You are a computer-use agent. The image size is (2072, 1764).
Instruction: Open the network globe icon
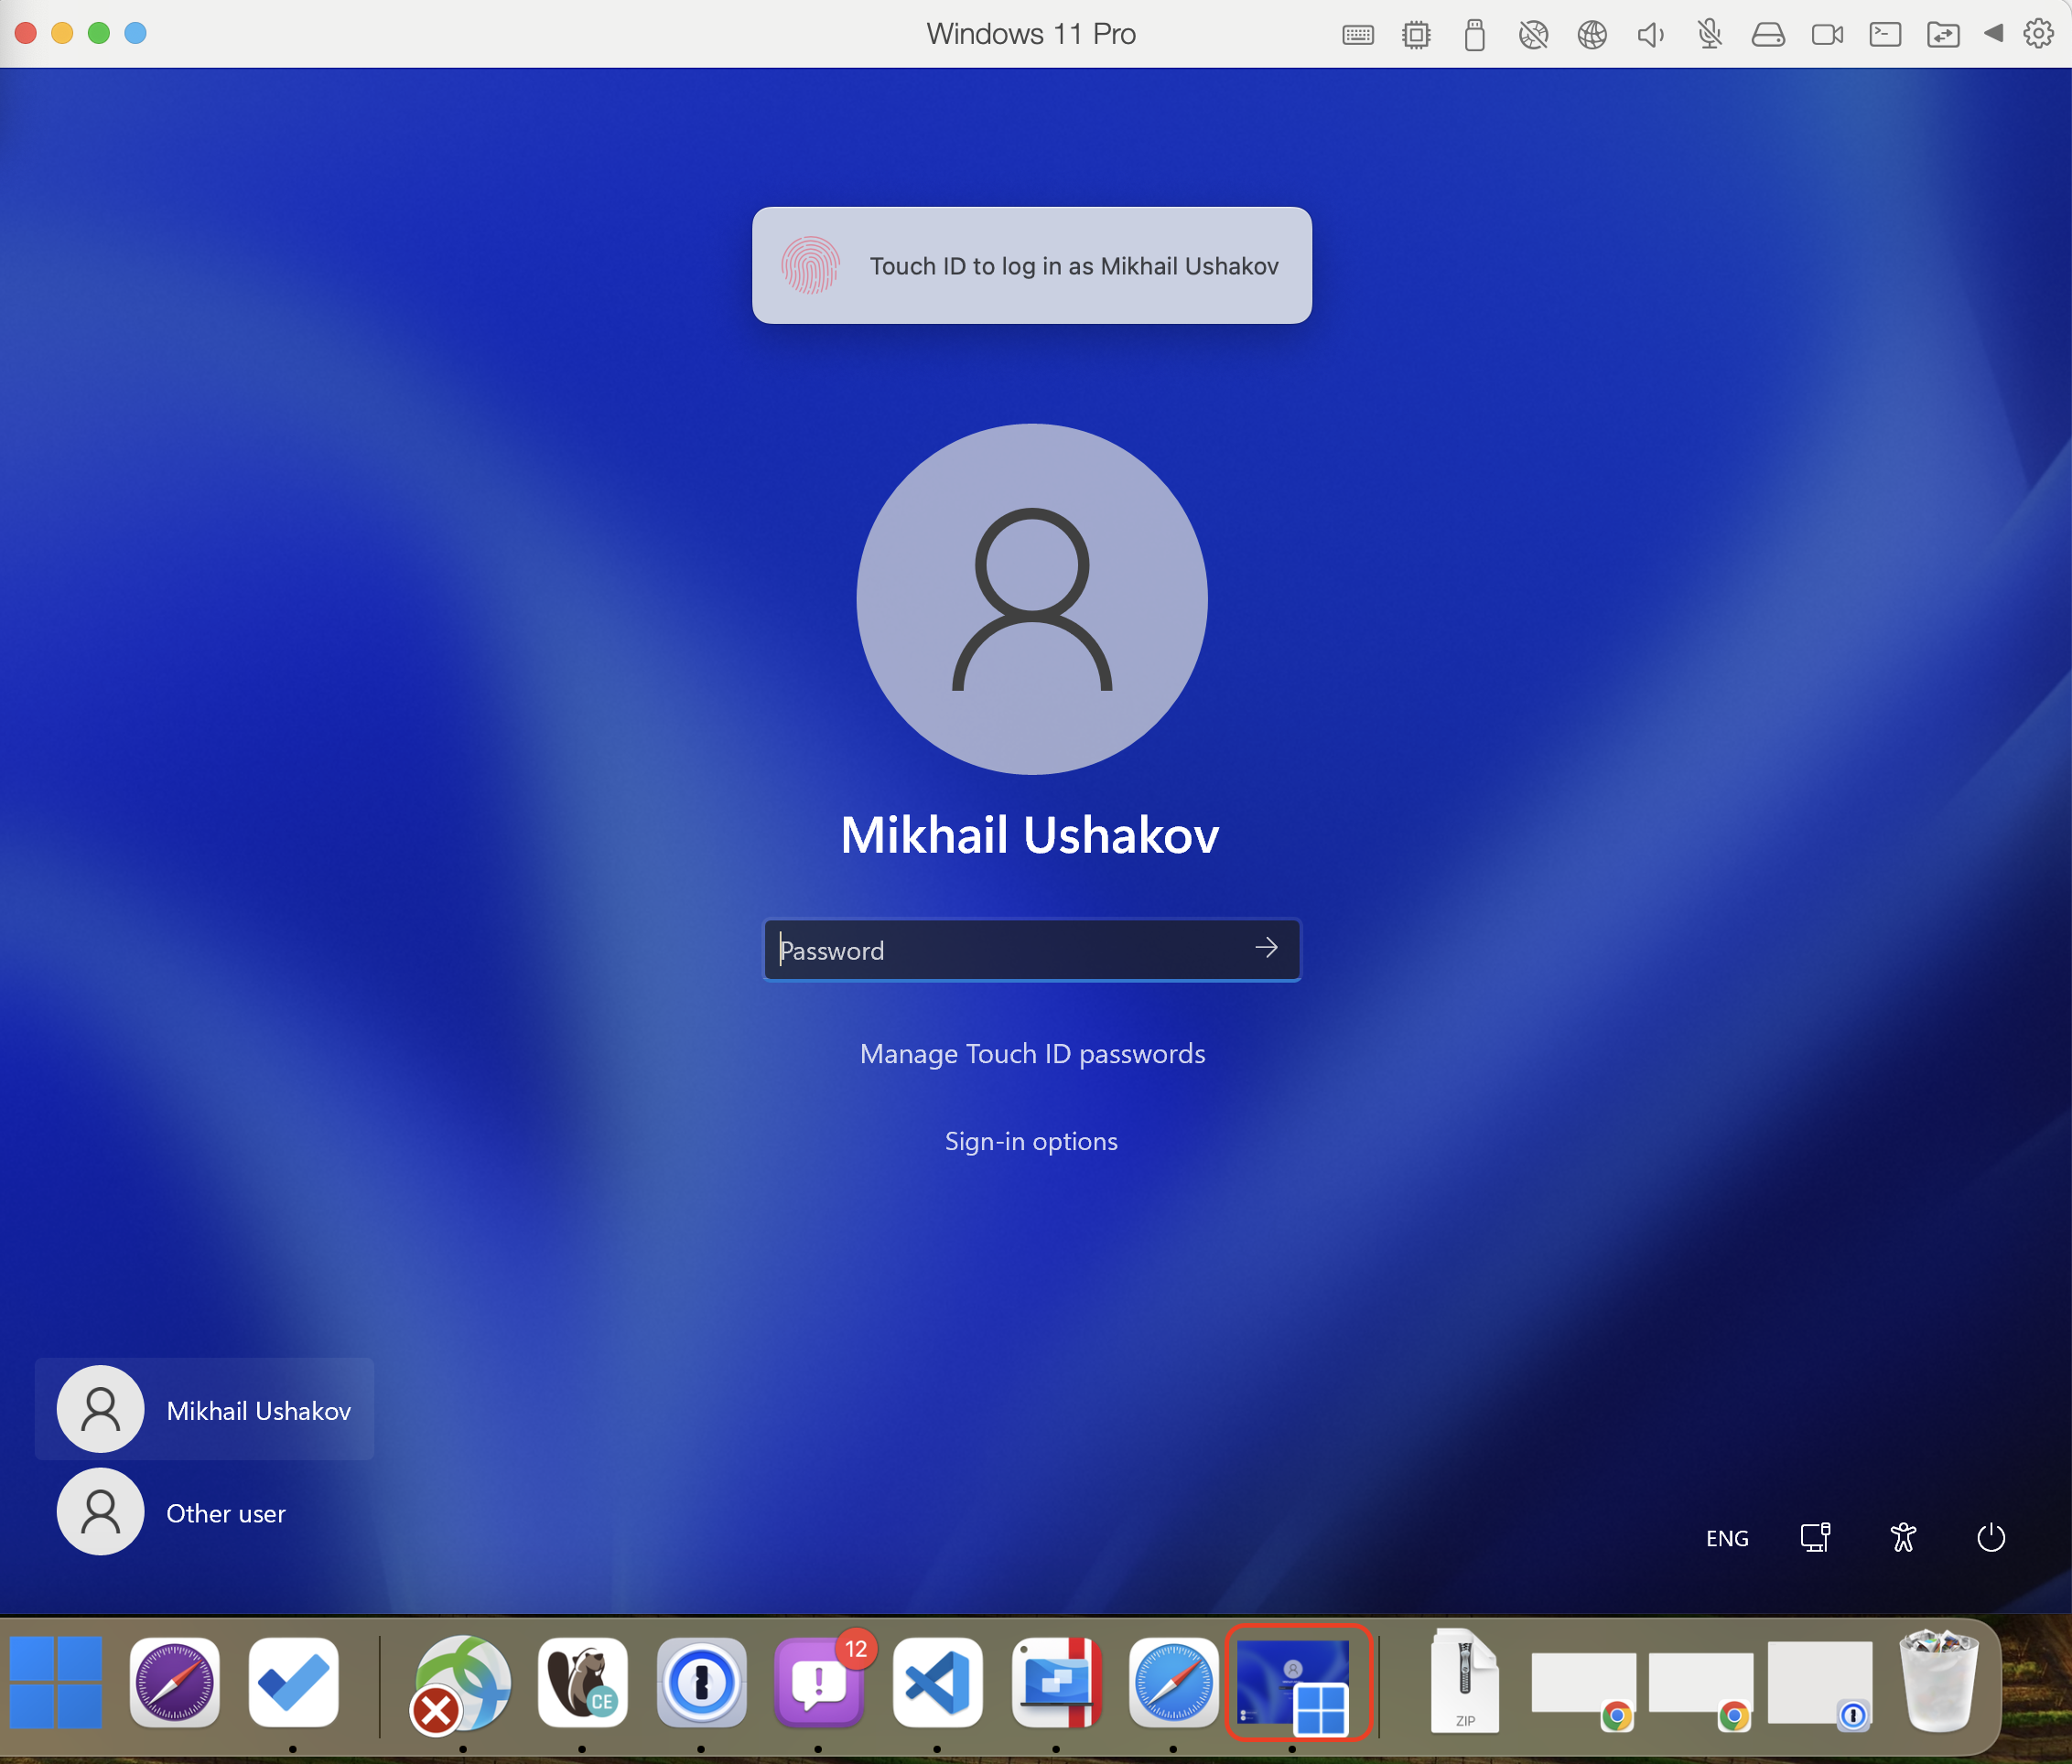click(x=1591, y=35)
